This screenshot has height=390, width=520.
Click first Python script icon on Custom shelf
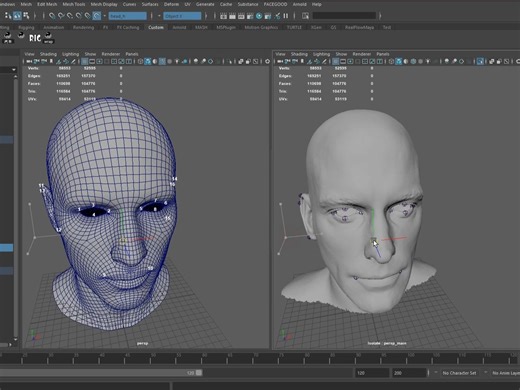[8, 38]
